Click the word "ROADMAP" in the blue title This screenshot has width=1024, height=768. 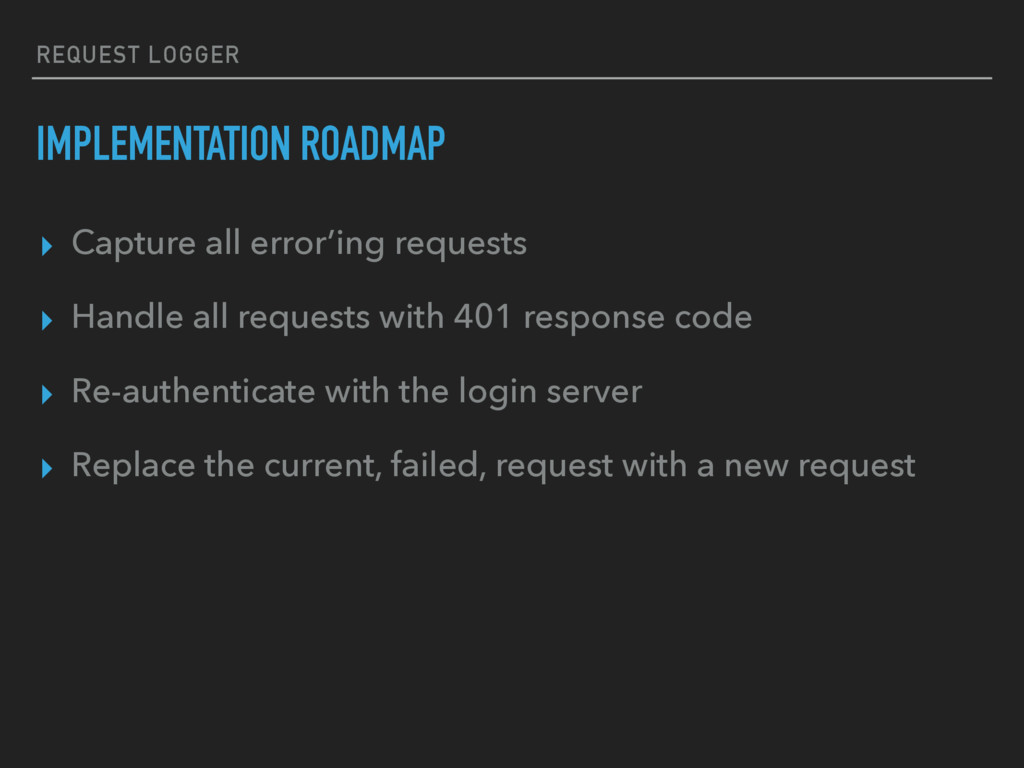coord(373,143)
